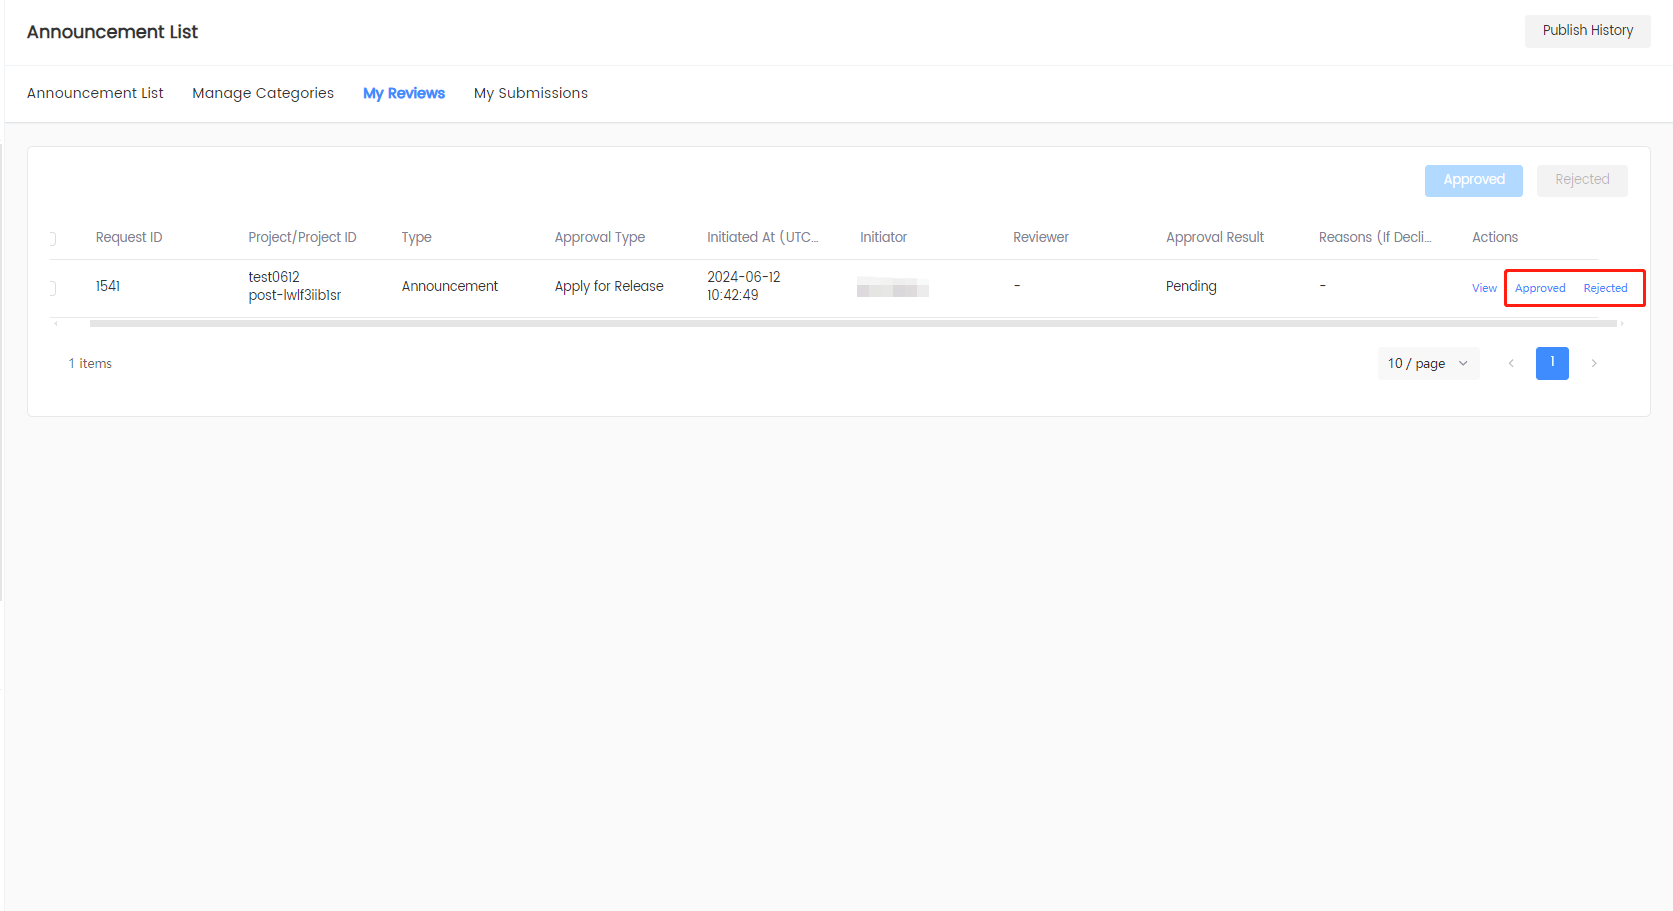Click the Request ID column header
The height and width of the screenshot is (911, 1673).
click(x=129, y=237)
